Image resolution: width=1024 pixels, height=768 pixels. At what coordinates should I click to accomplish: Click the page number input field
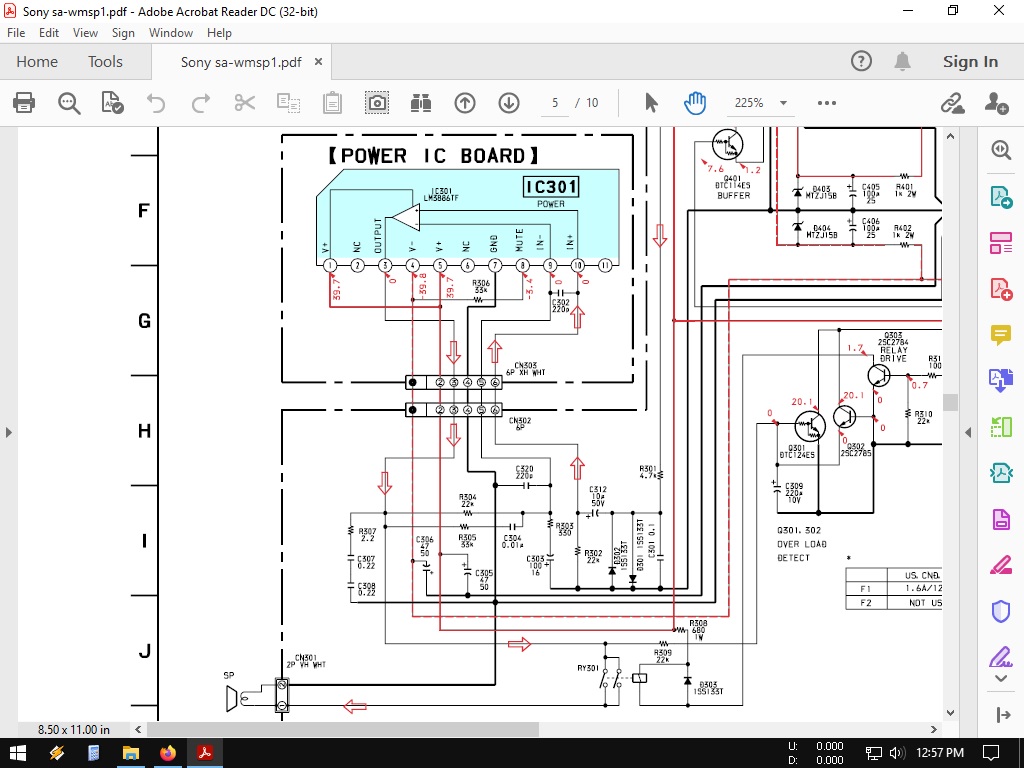tap(555, 103)
